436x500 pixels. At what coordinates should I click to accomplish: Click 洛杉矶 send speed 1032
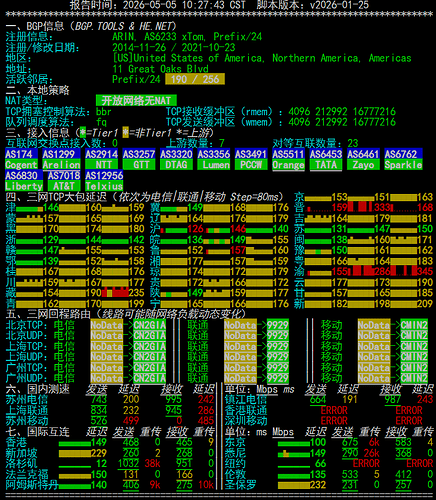(x=128, y=464)
